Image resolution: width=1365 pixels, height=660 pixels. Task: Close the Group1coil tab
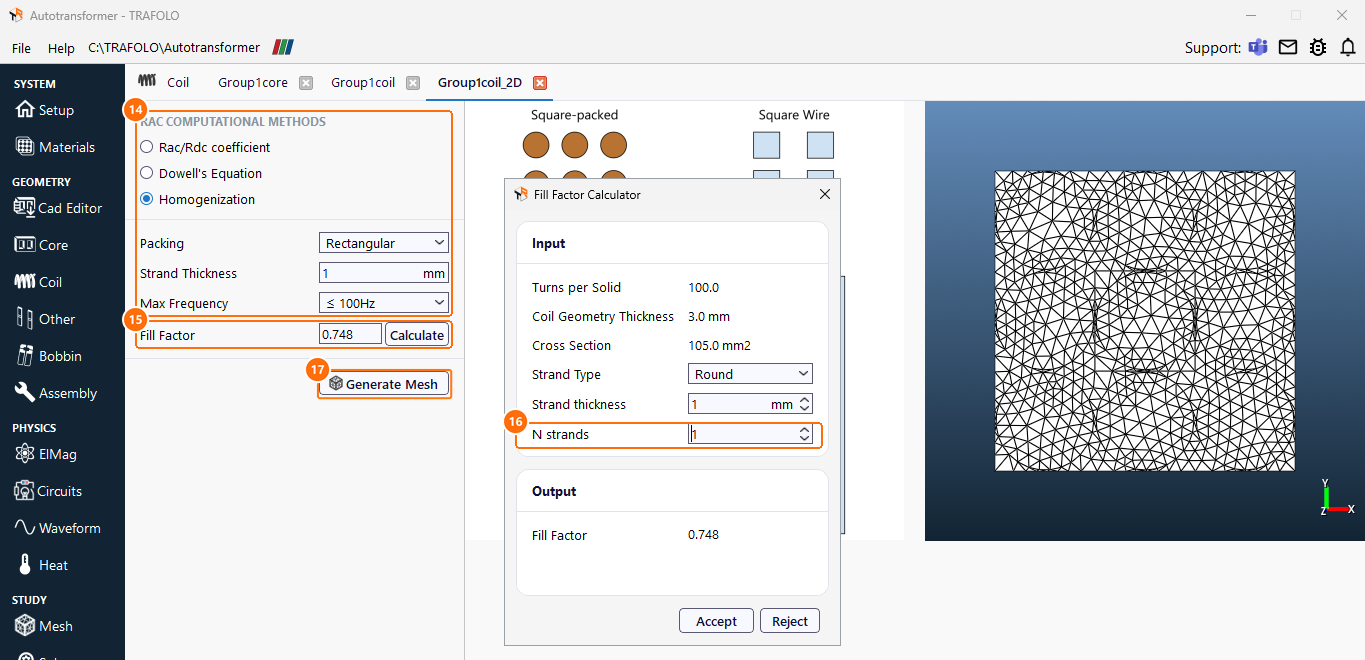coord(413,83)
